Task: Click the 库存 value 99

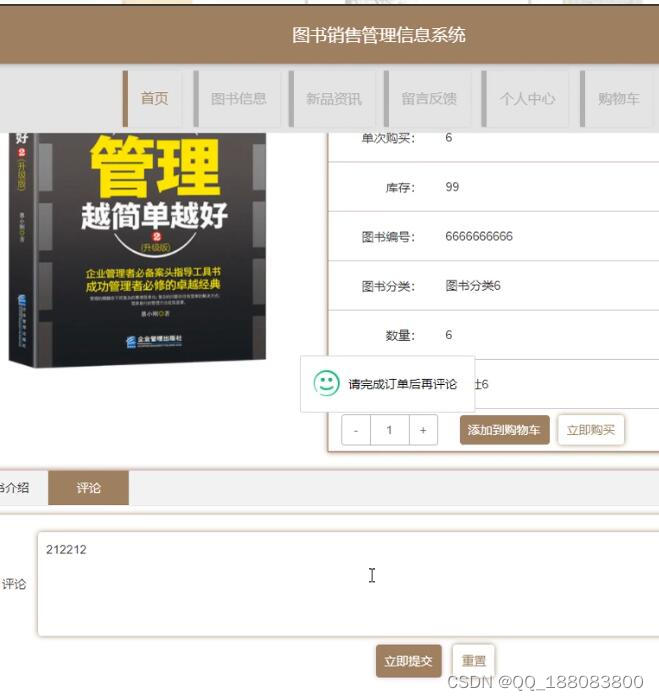Action: 452,187
